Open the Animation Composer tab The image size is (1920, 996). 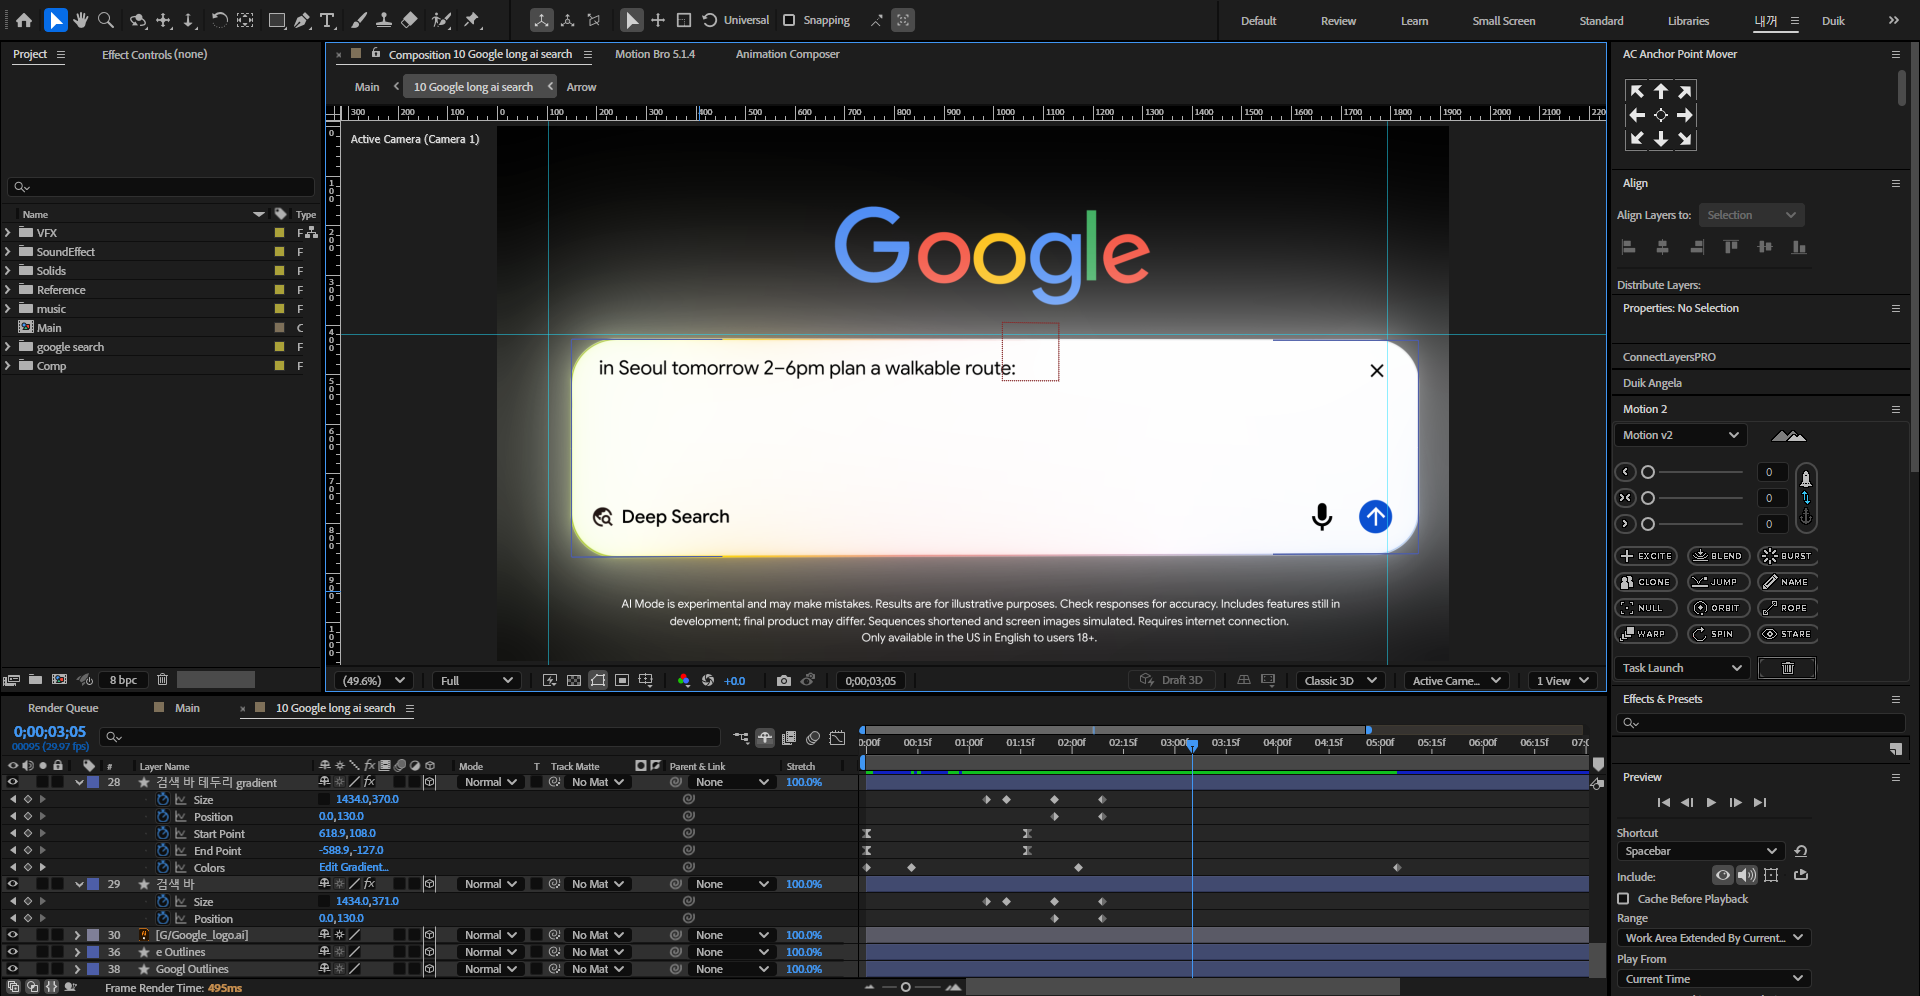[x=787, y=54]
